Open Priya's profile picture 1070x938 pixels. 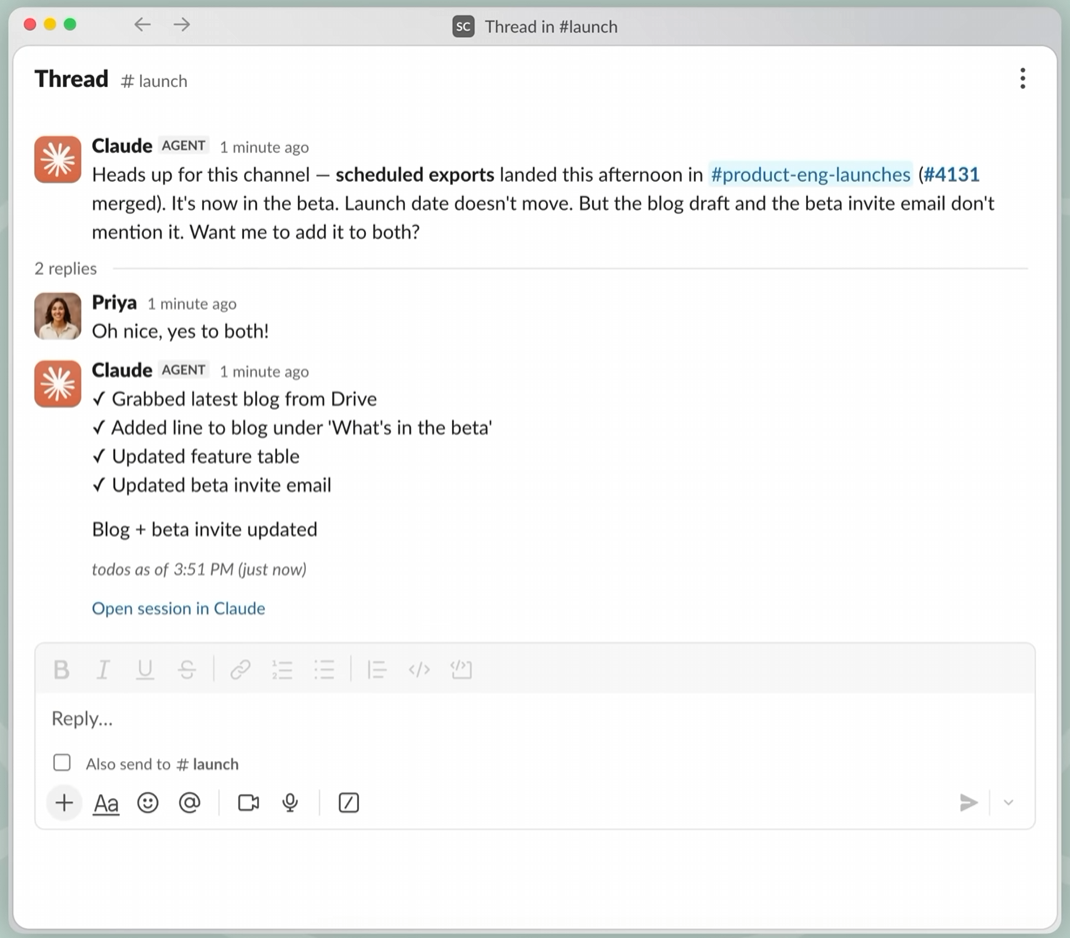point(58,316)
